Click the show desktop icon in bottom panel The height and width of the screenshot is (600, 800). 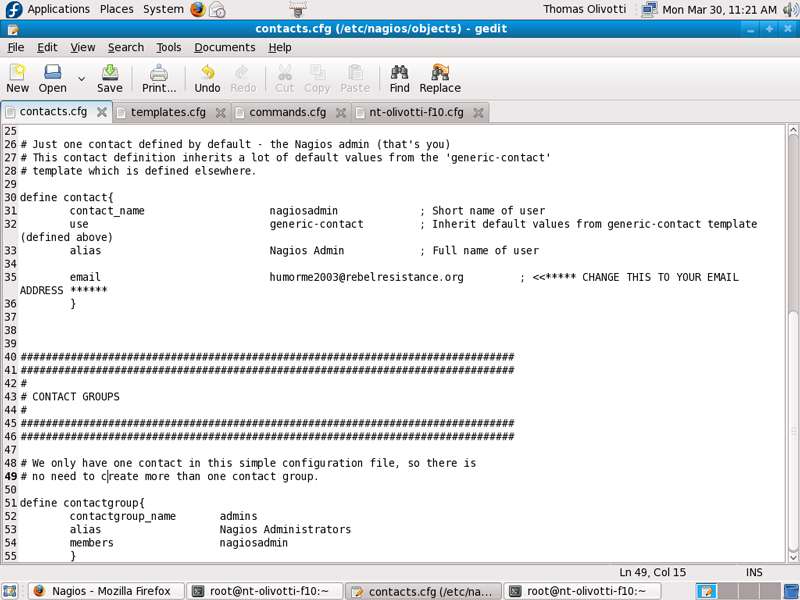(10, 591)
